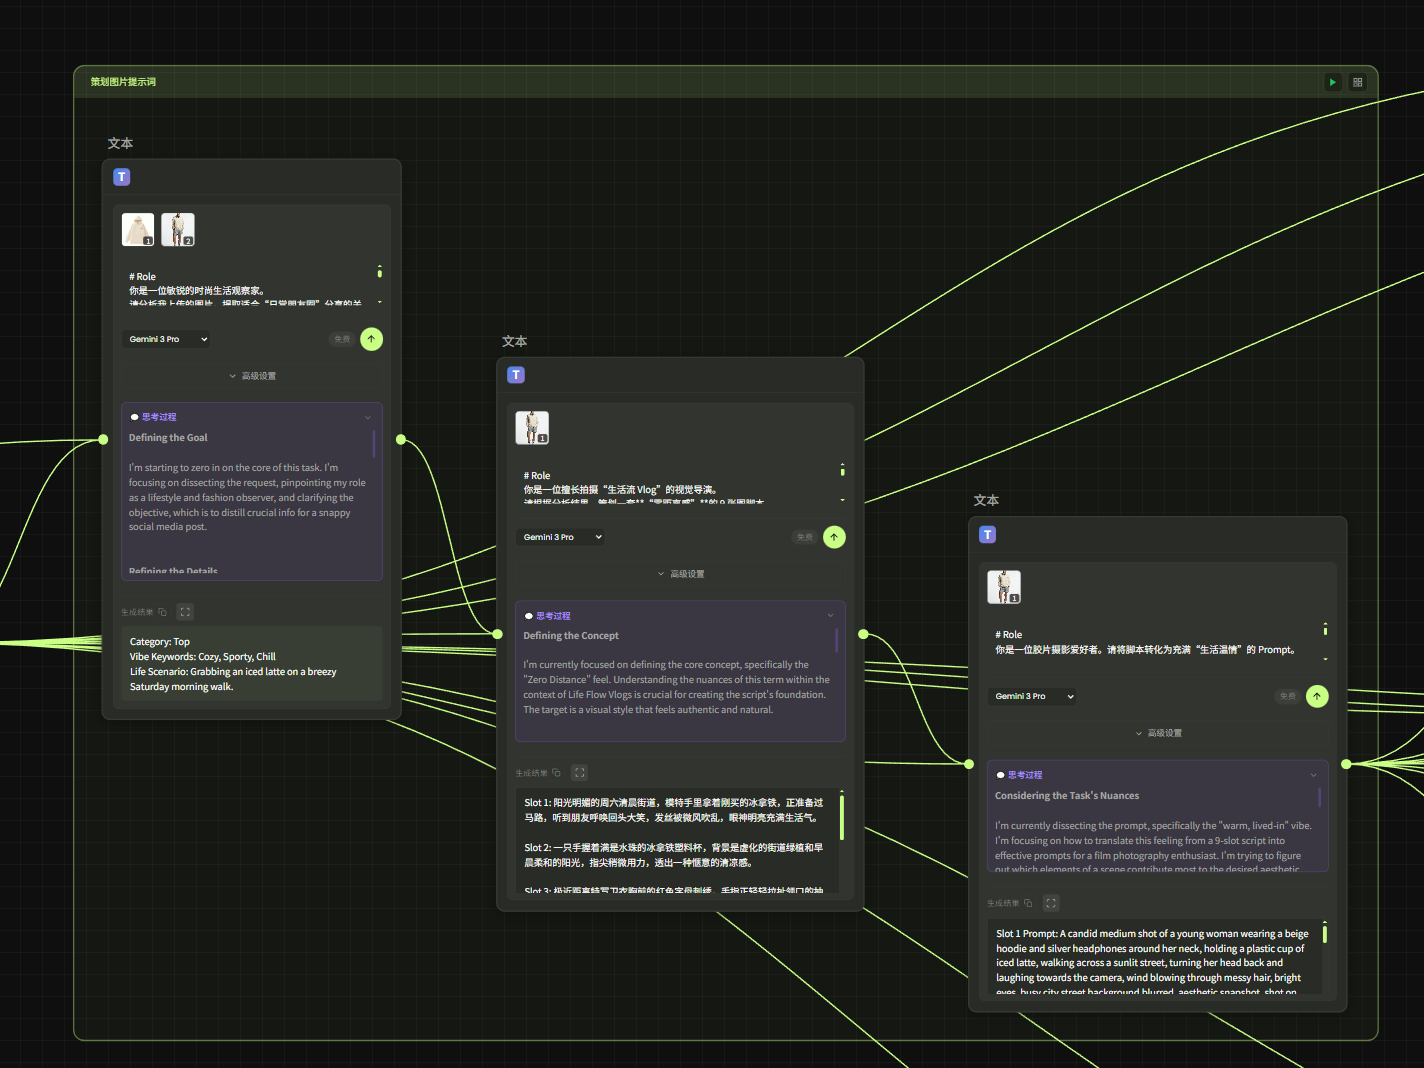Click the green send arrow in the middle text node
1424x1068 pixels.
(x=834, y=537)
